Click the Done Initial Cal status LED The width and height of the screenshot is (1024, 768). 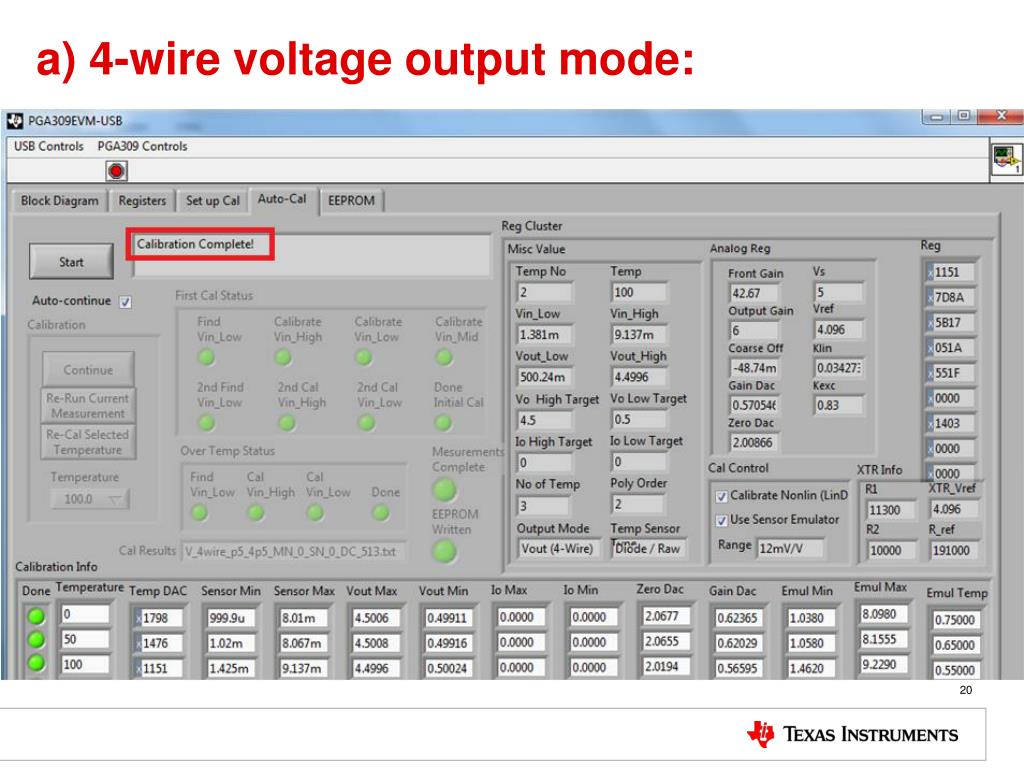click(x=443, y=423)
